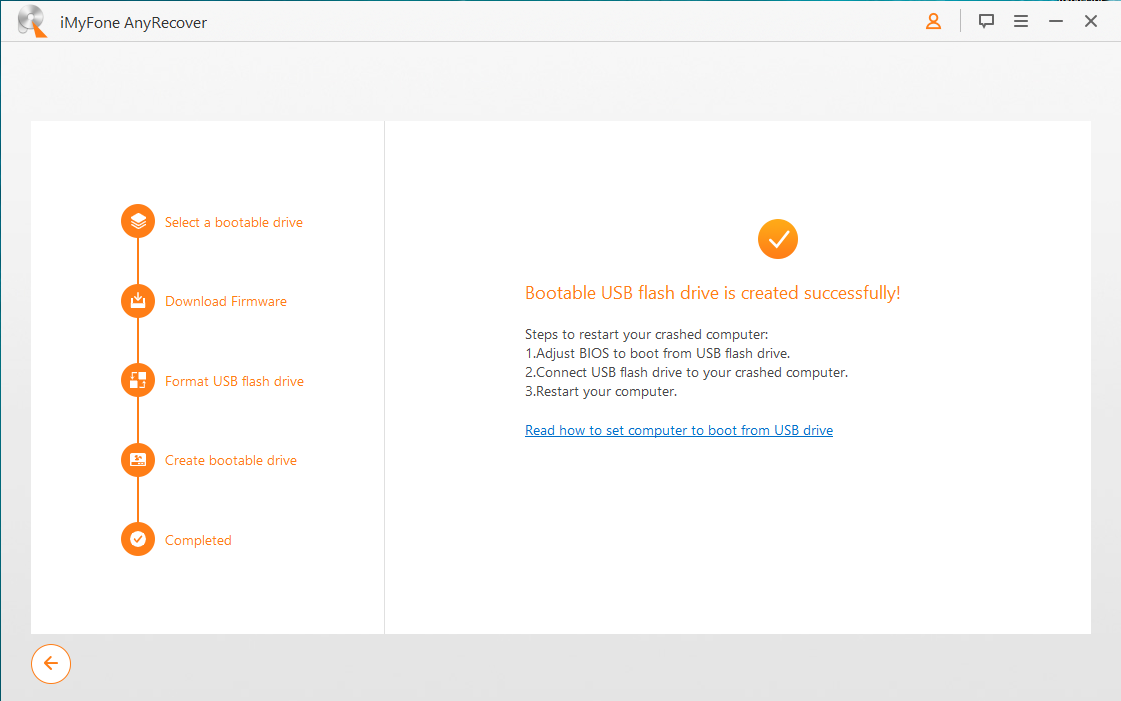Click the orange success checkmark icon

tap(777, 239)
